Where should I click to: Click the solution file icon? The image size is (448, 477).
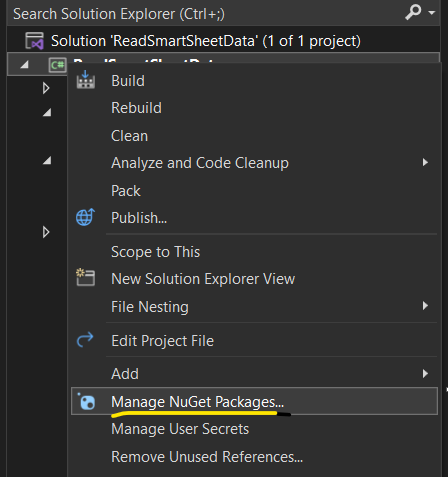pyautogui.click(x=34, y=41)
